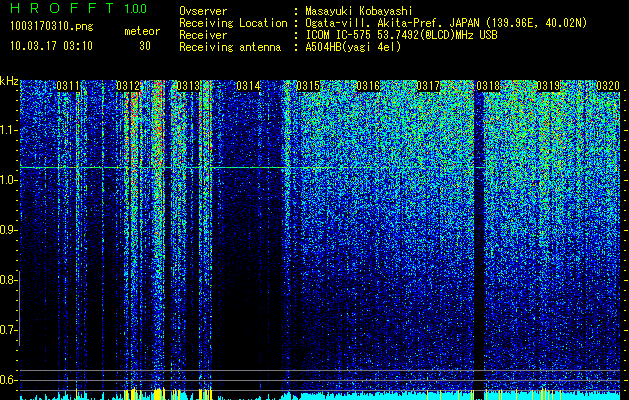Click the 1.0 kHz axis label

tap(8, 180)
